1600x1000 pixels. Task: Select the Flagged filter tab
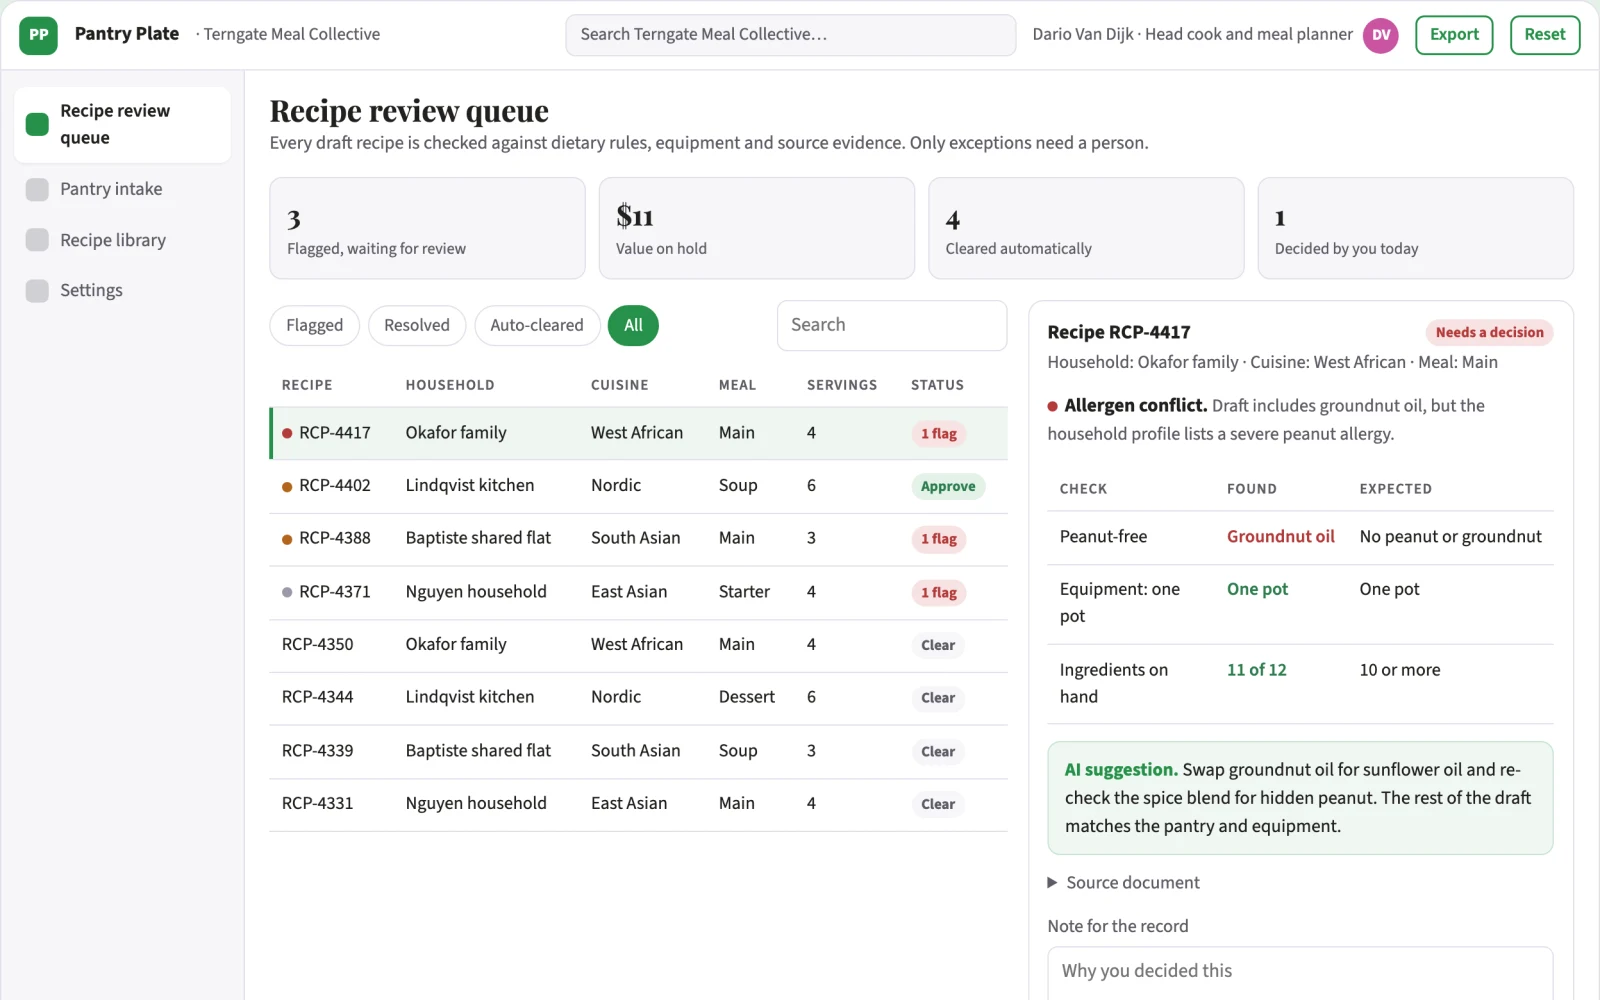[x=314, y=325]
